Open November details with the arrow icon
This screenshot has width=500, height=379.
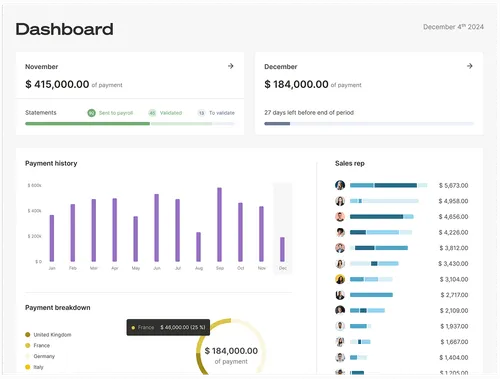230,66
